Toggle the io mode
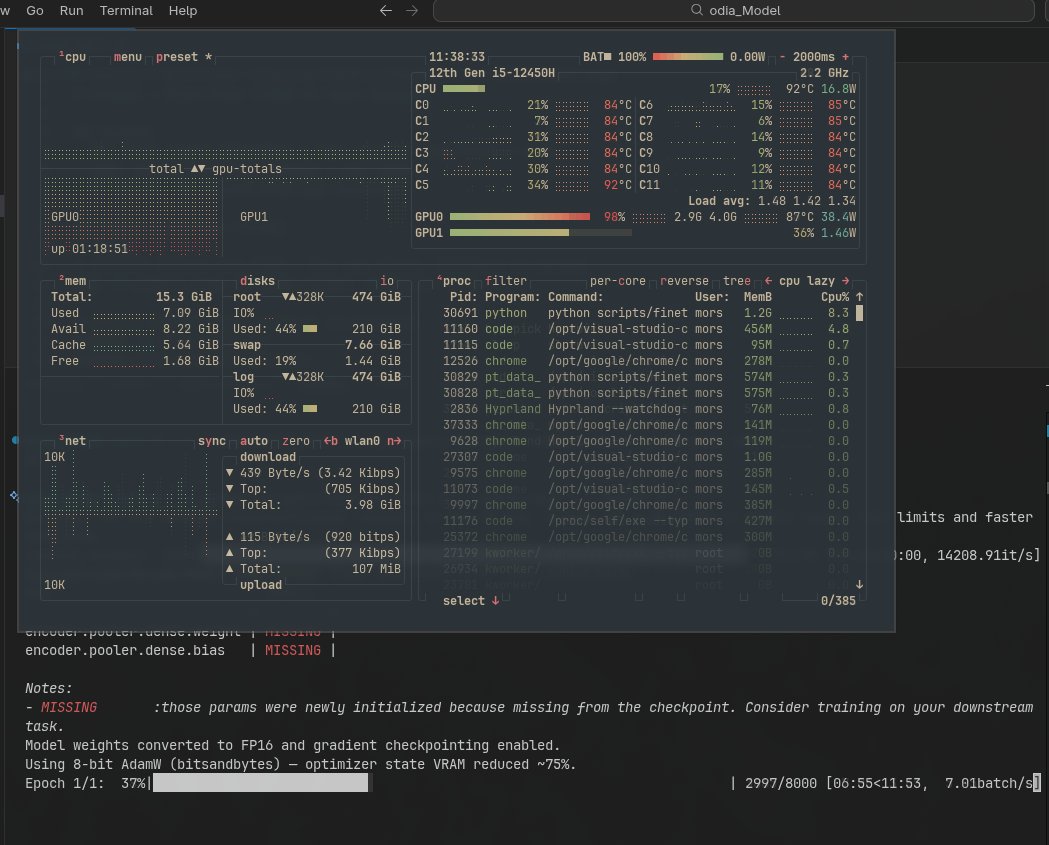 point(387,281)
